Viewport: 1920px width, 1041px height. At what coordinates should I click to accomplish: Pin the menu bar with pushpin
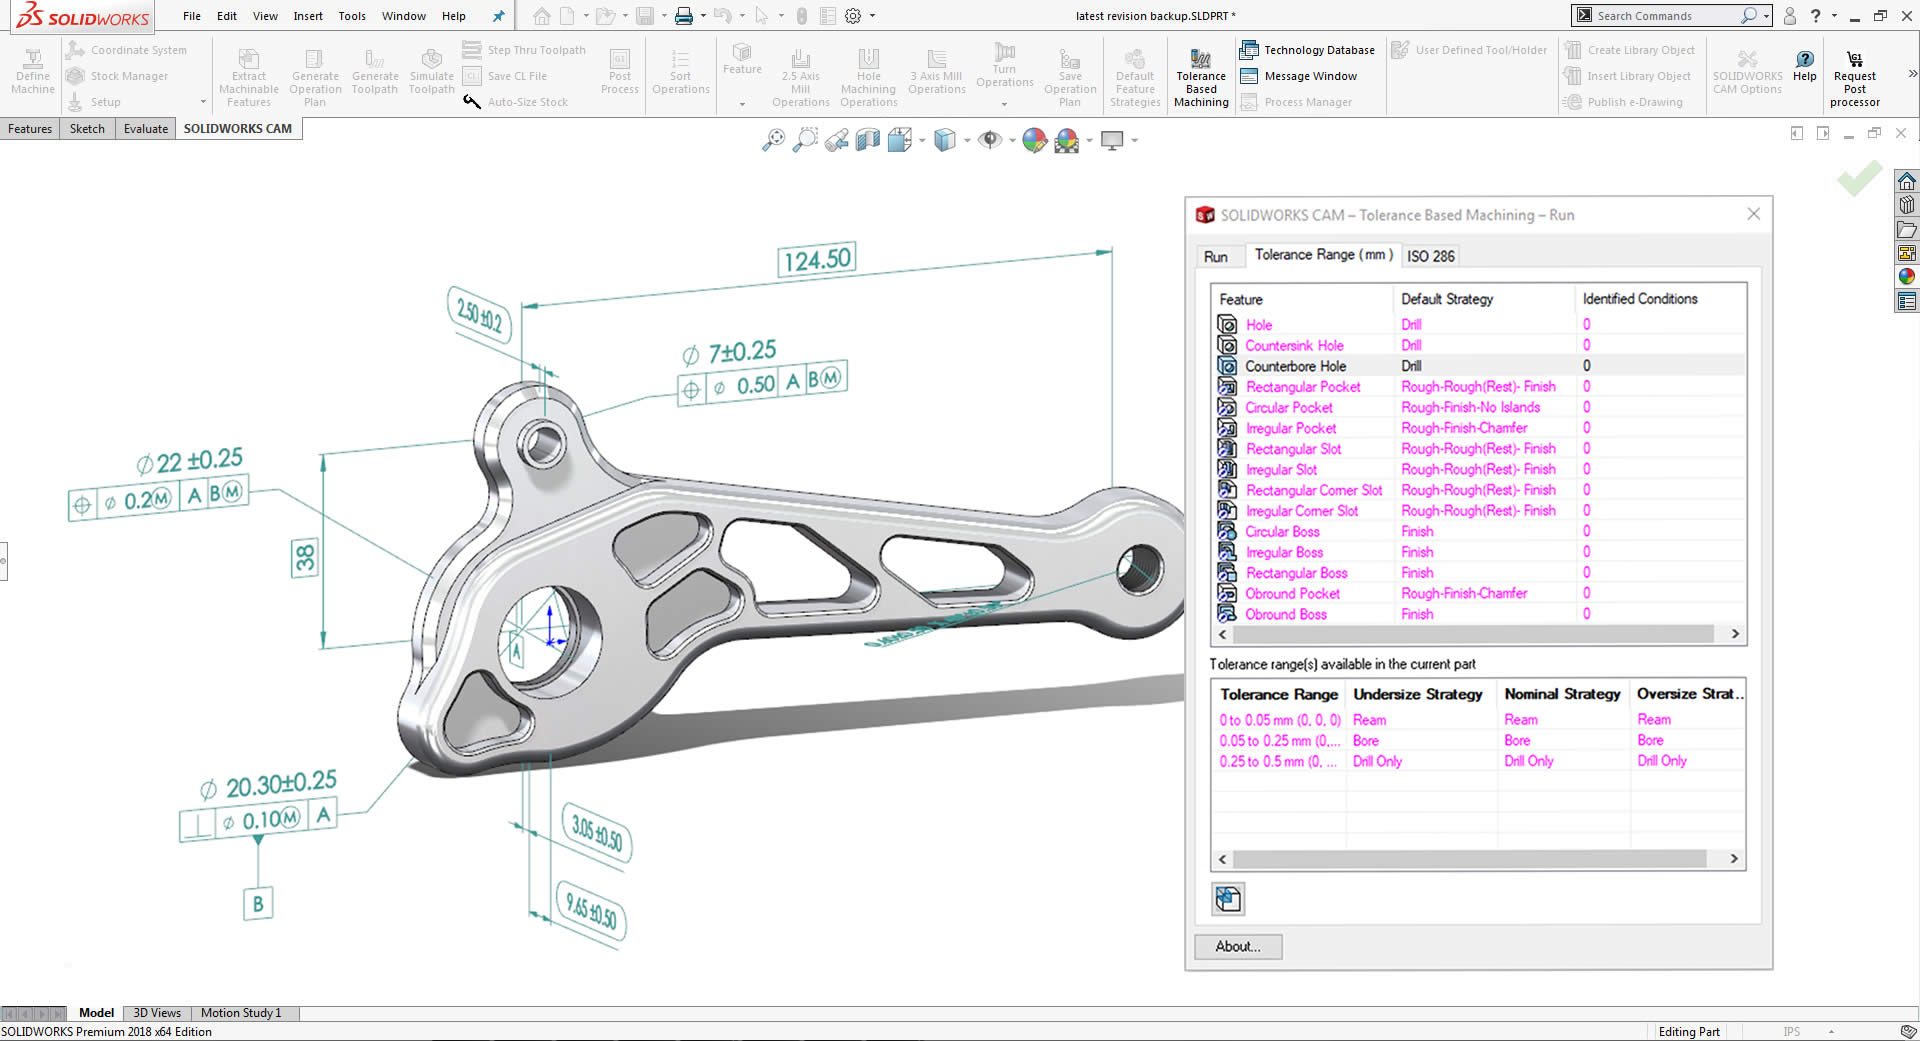498,16
